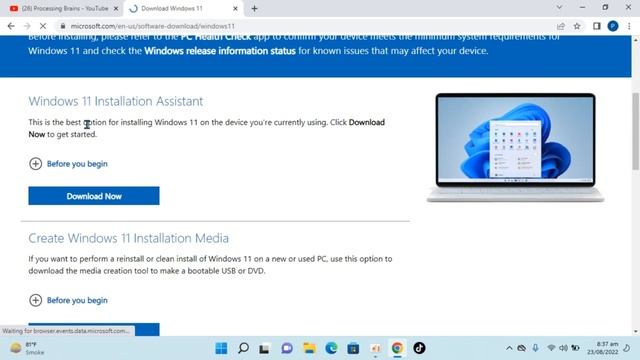Image resolution: width=640 pixels, height=360 pixels.
Task: Show hidden system tray icons chevron
Action: pyautogui.click(x=509, y=348)
